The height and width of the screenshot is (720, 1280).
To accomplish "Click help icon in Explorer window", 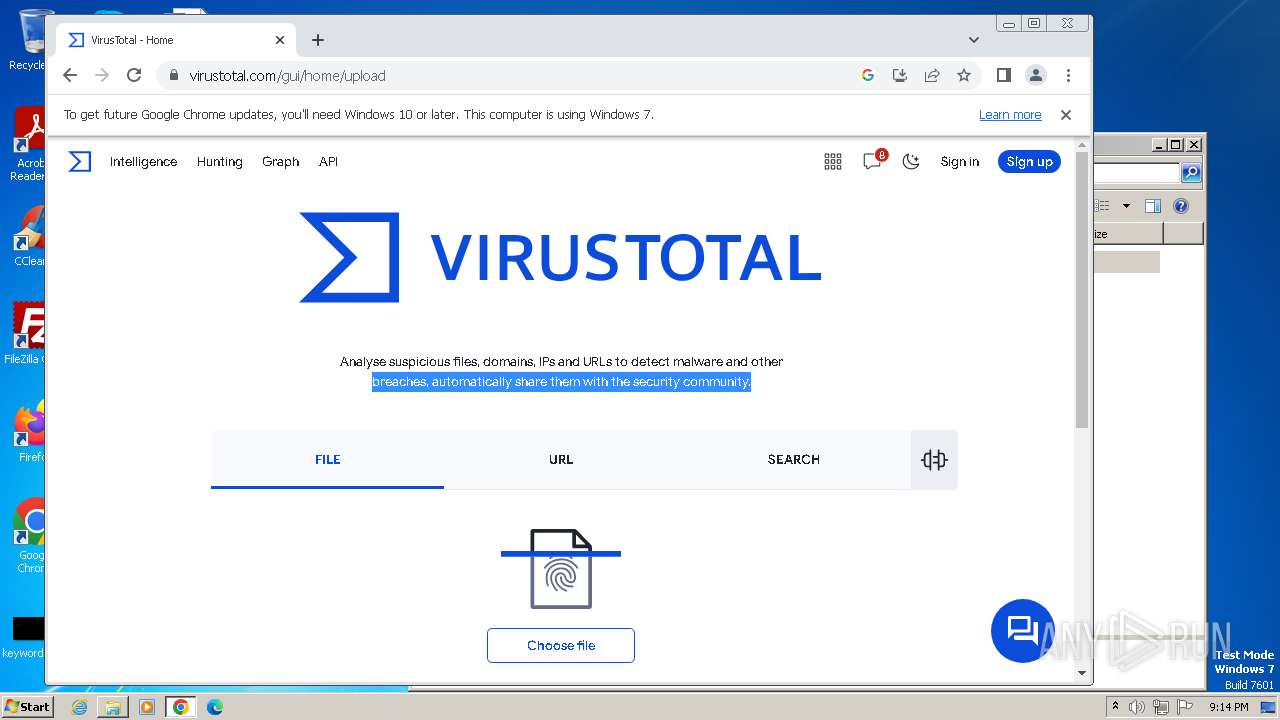I will tap(1181, 206).
